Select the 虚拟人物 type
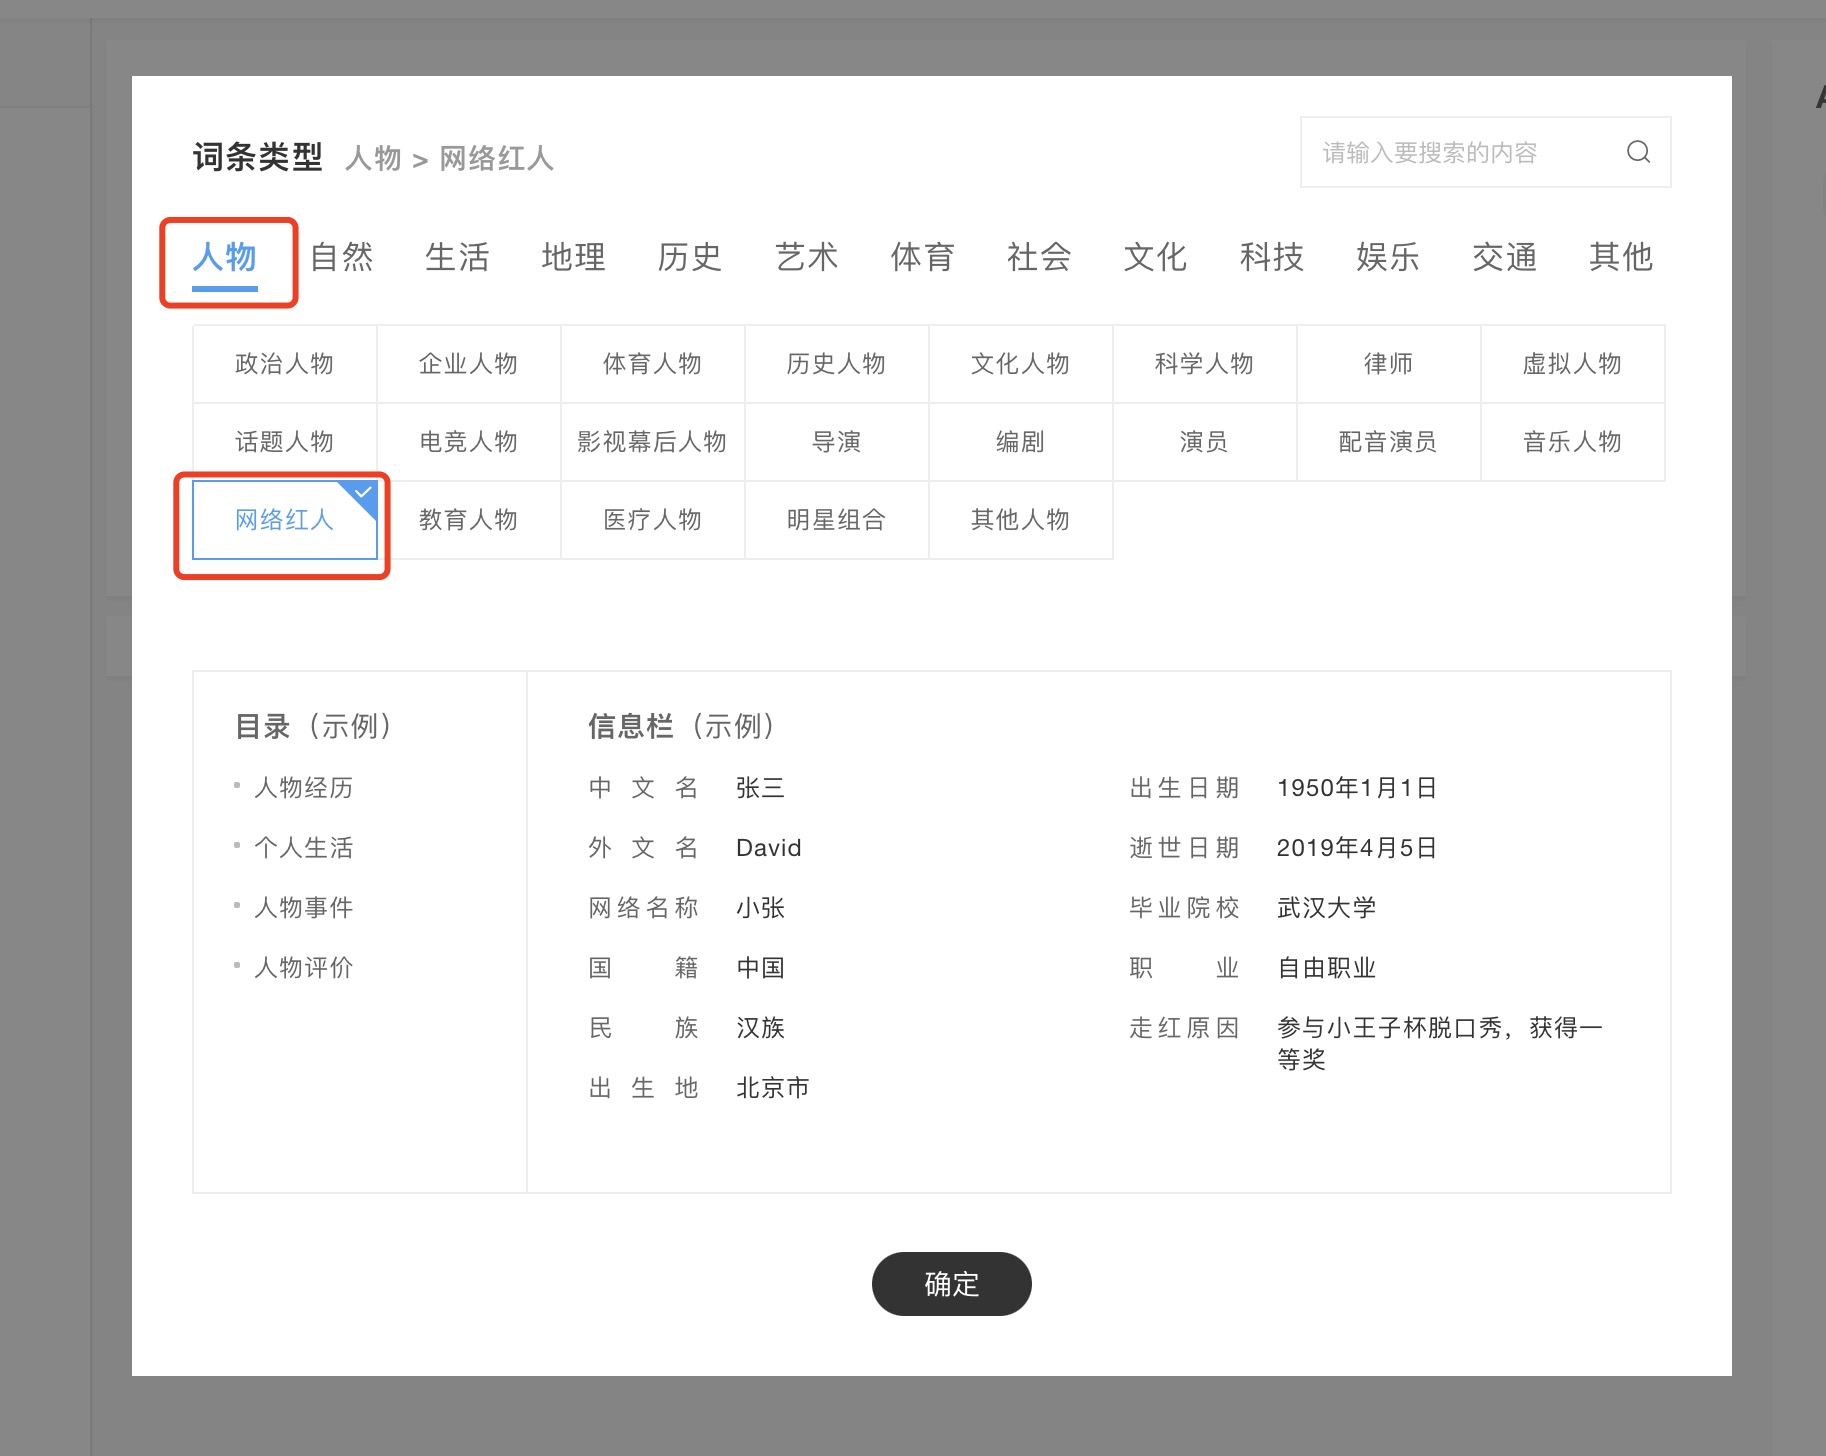Screen dimensions: 1826x1456 point(1573,364)
